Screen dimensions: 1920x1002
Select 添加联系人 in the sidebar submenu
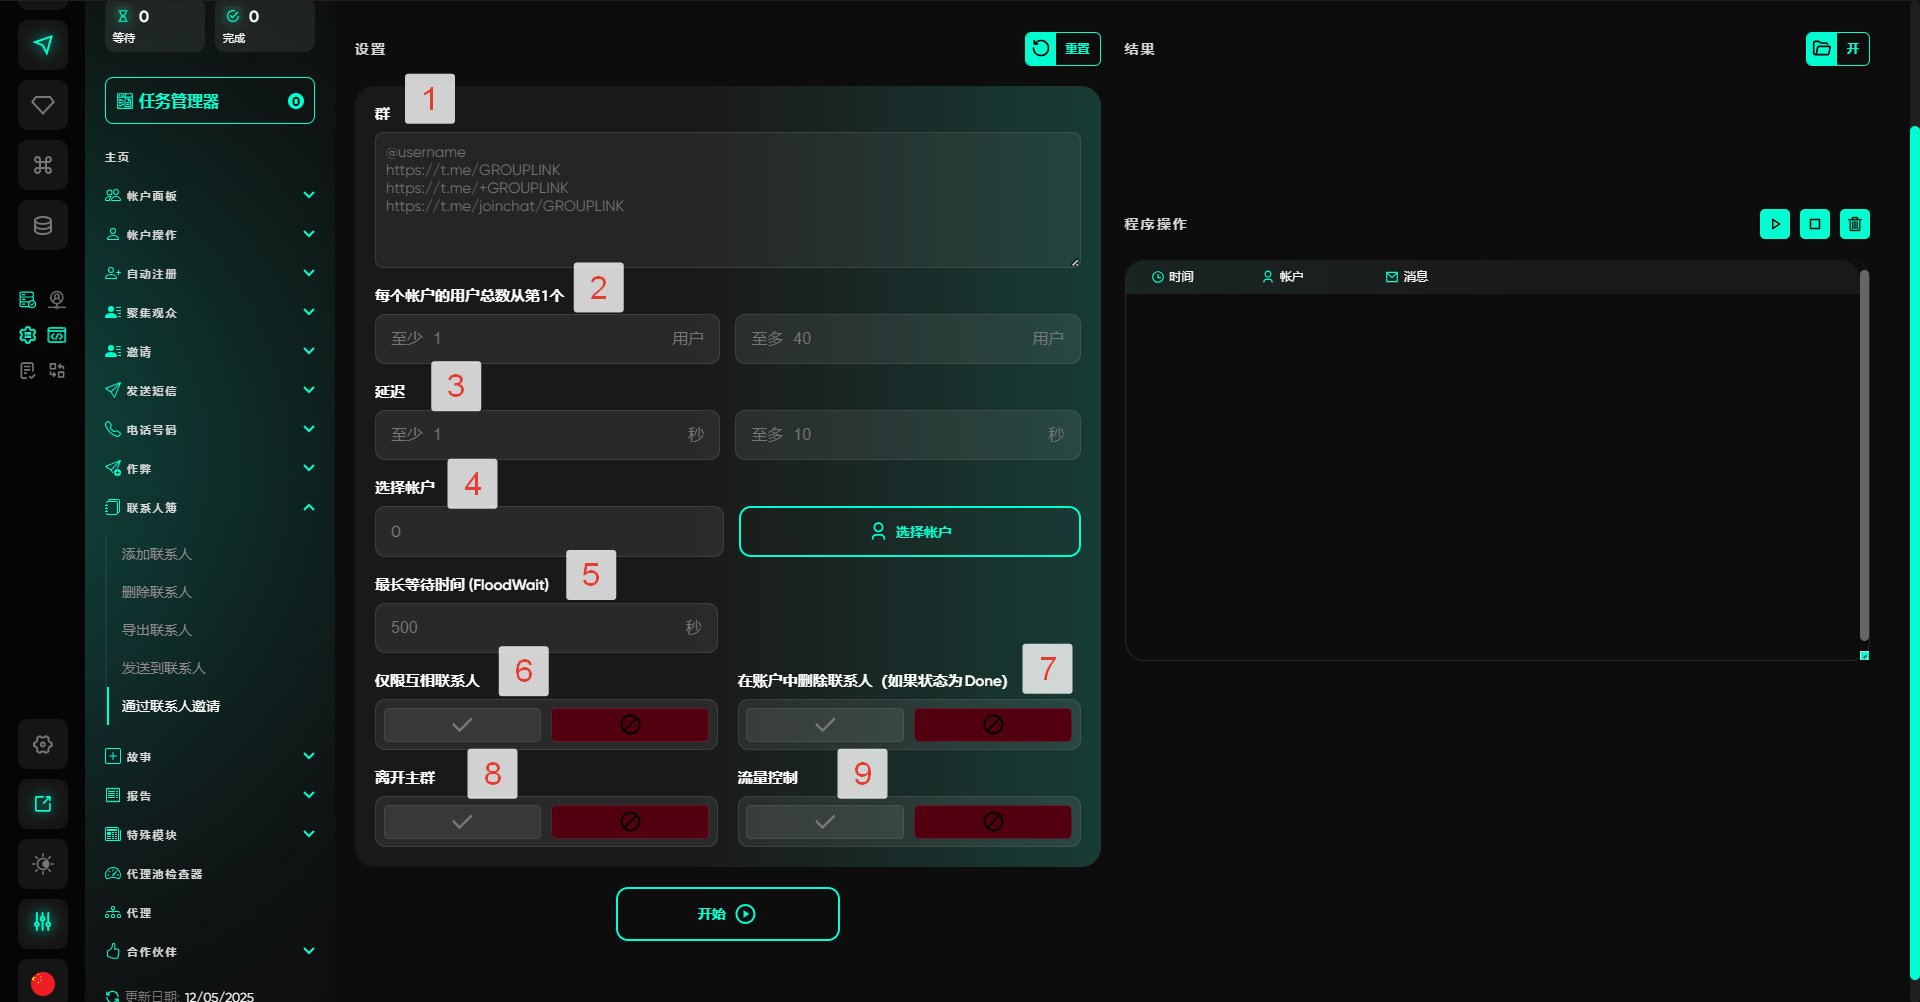(x=157, y=554)
